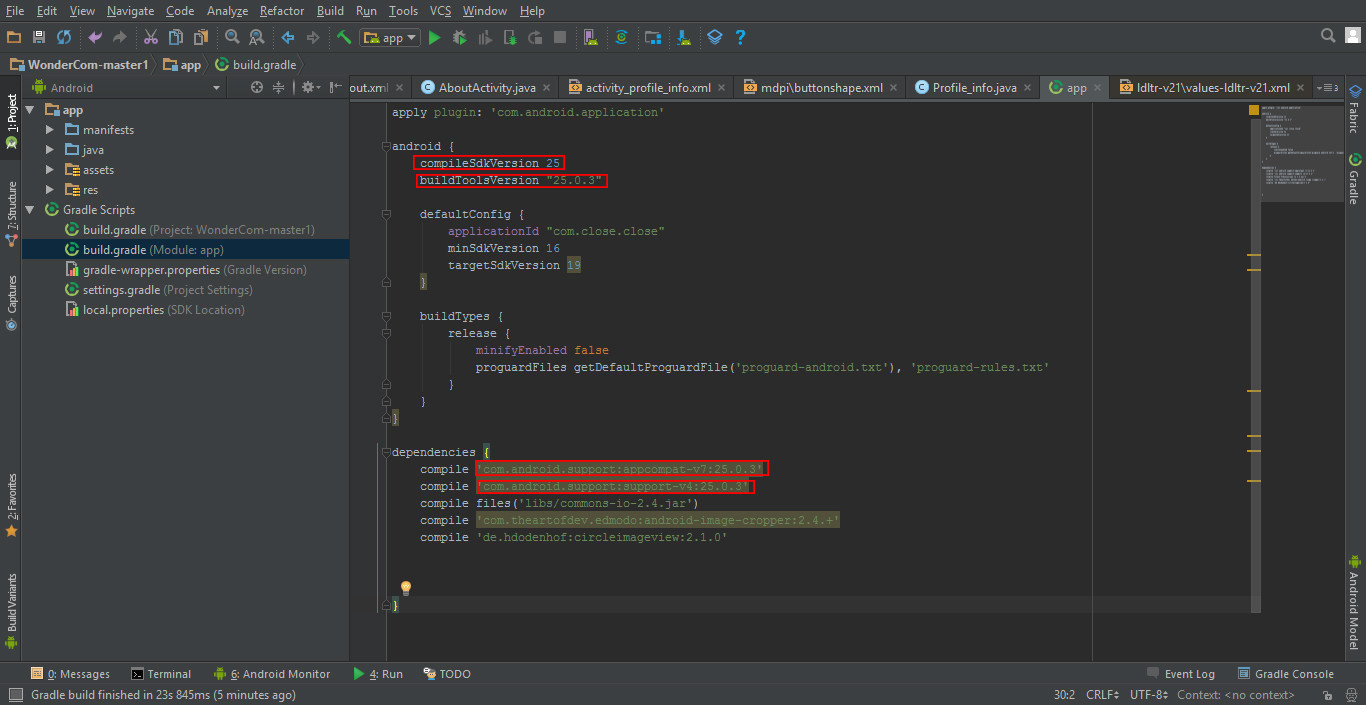
Task: Expand the res folder
Action: [50, 190]
